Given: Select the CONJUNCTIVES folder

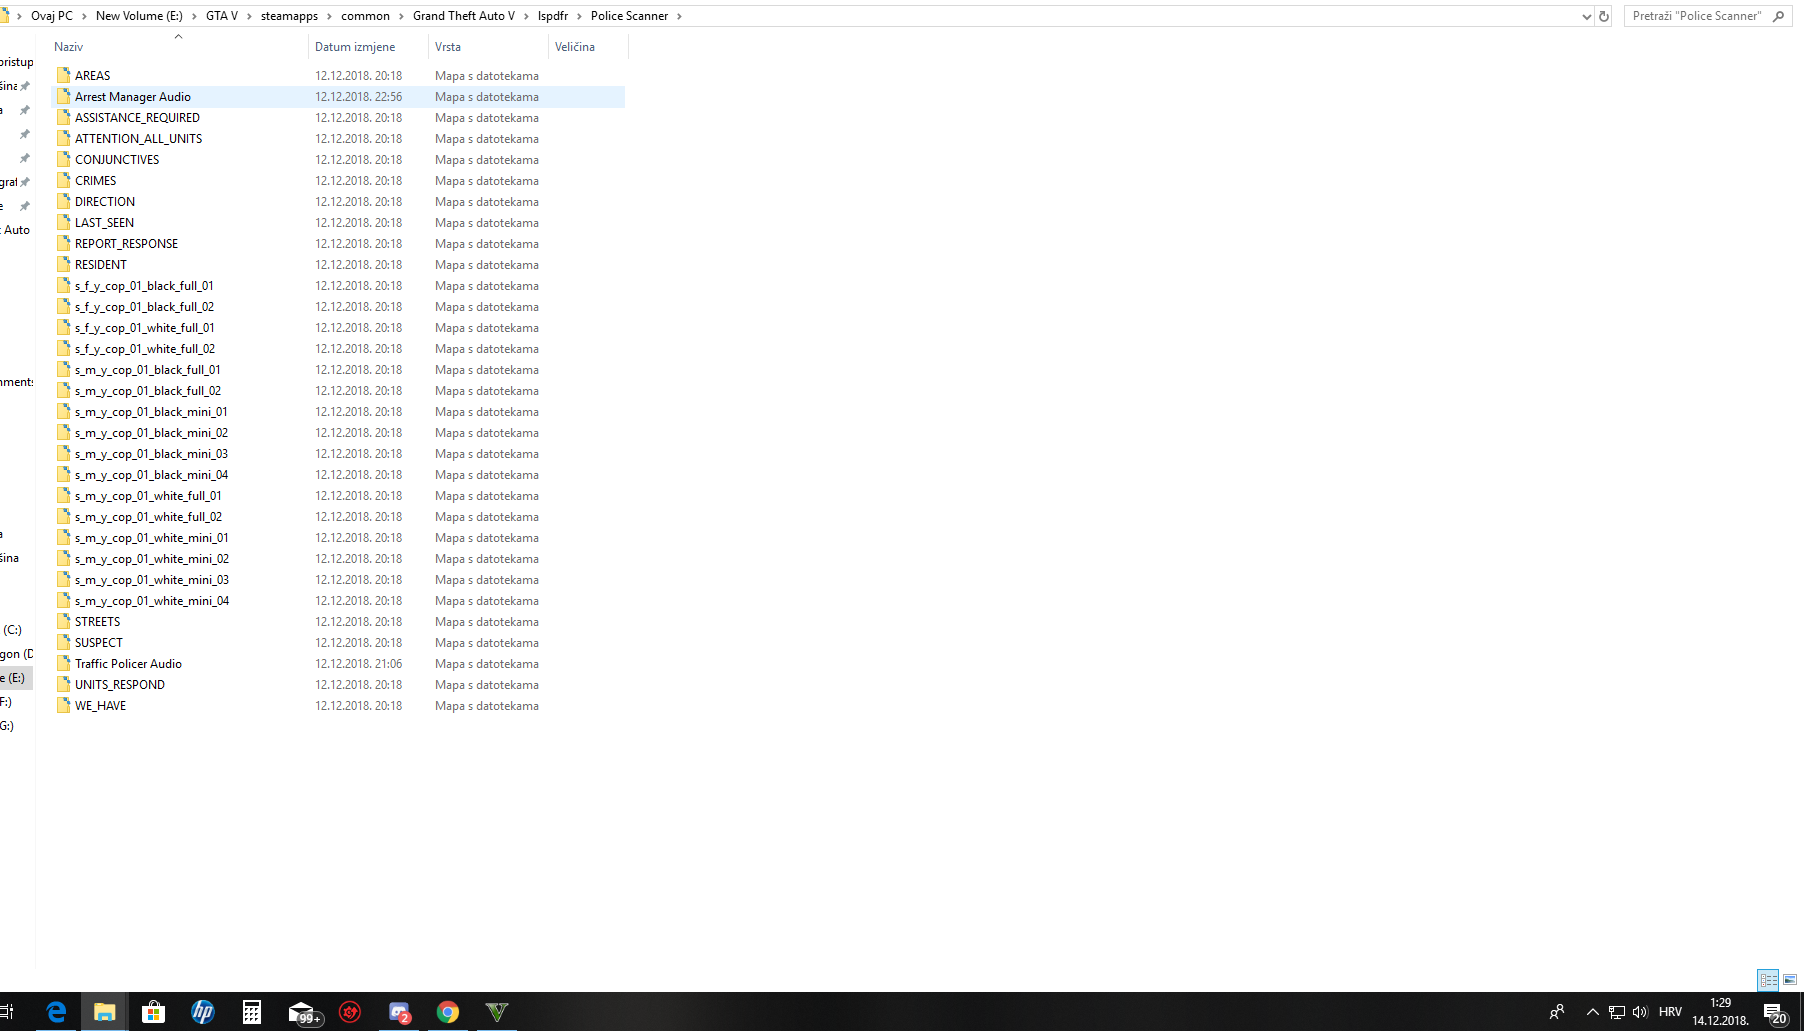Looking at the screenshot, I should click(117, 160).
